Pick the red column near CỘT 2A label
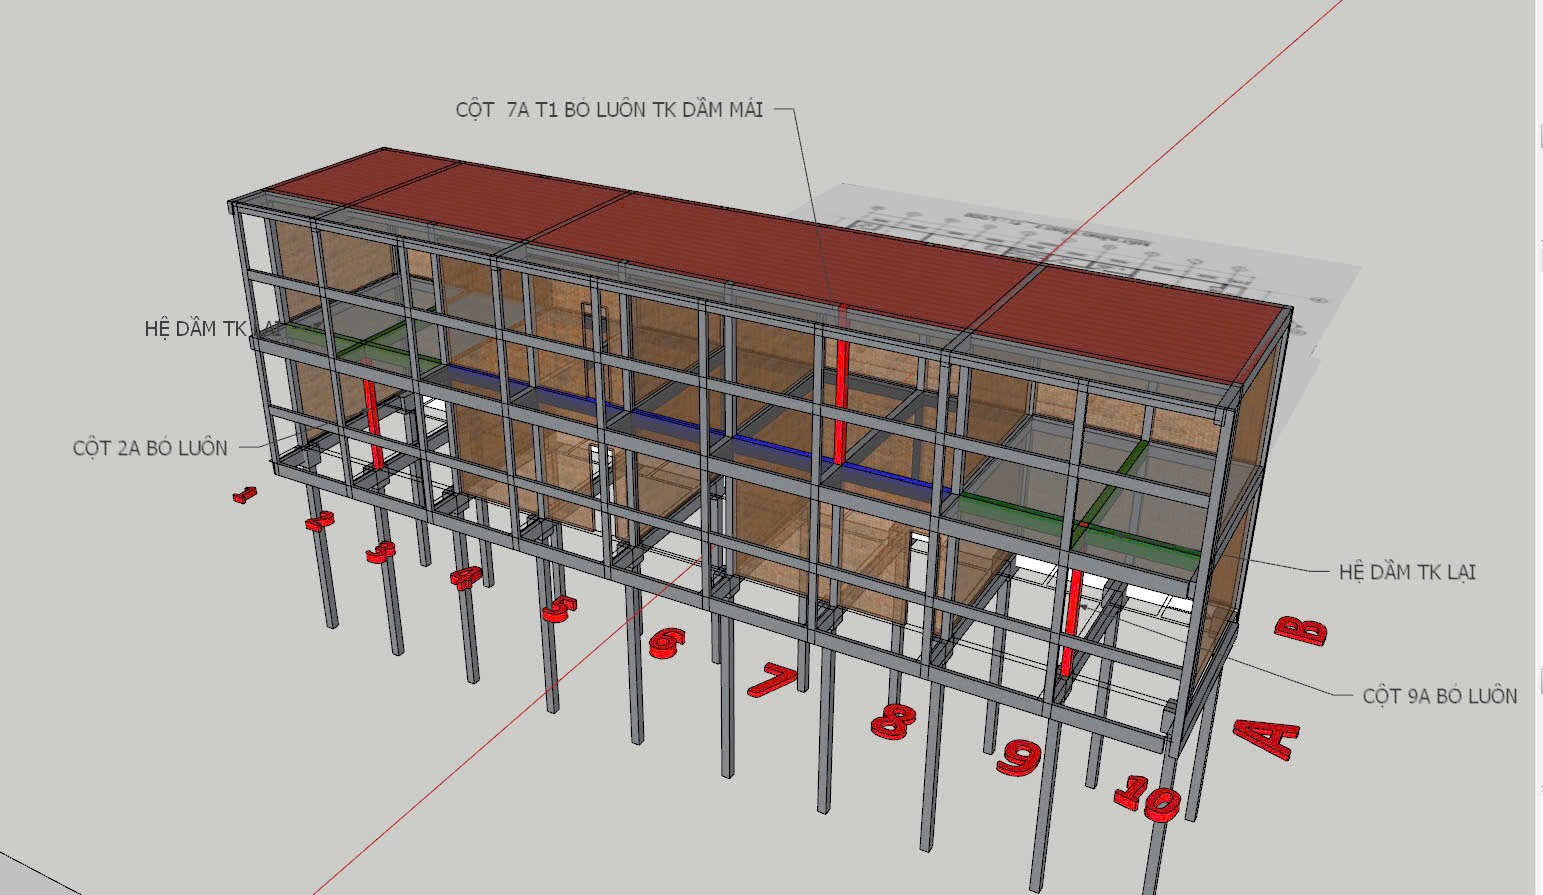 (x=374, y=422)
